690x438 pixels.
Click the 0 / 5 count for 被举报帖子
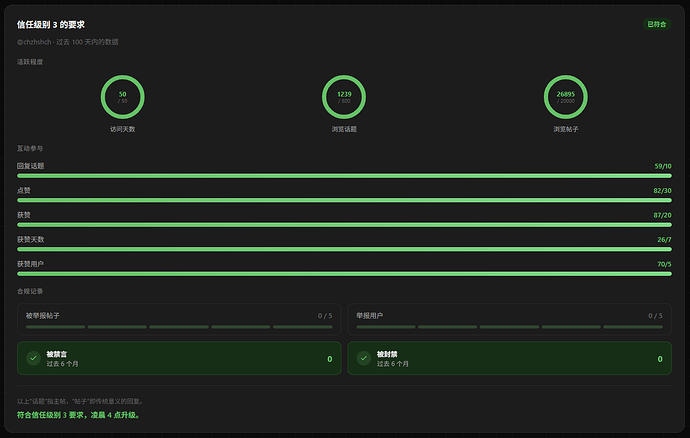point(325,316)
